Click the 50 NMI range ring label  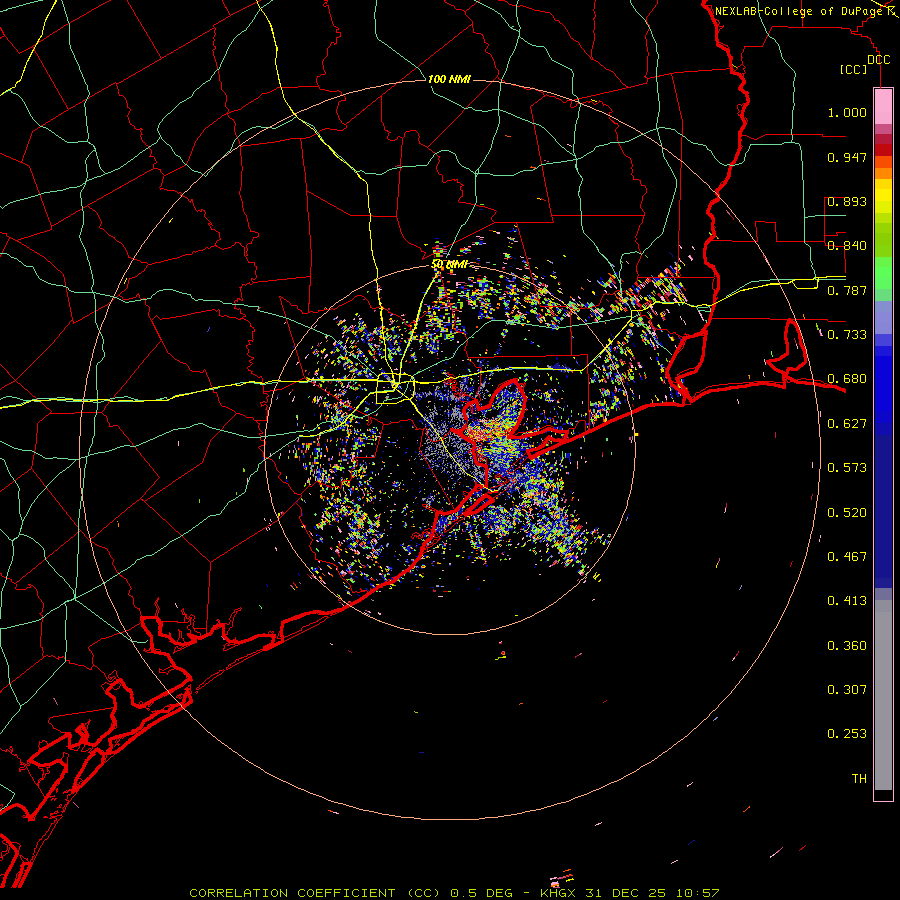coord(449,264)
